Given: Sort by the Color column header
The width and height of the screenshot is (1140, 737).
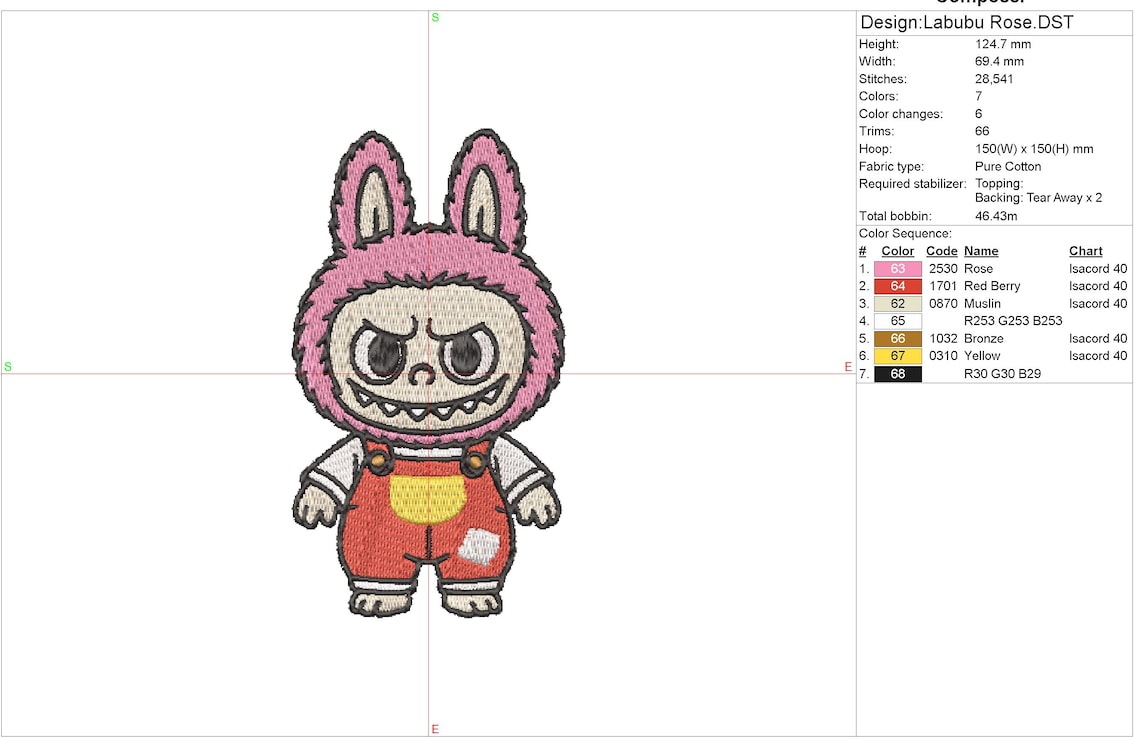Looking at the screenshot, I should (x=896, y=251).
